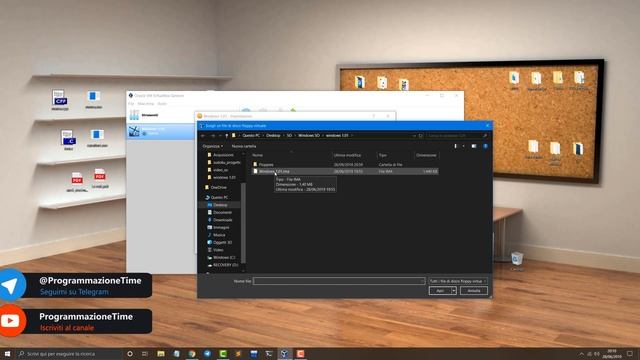The height and width of the screenshot is (360, 640).
Task: Open the File menu in VirtualBox Gestore
Action: [131, 104]
